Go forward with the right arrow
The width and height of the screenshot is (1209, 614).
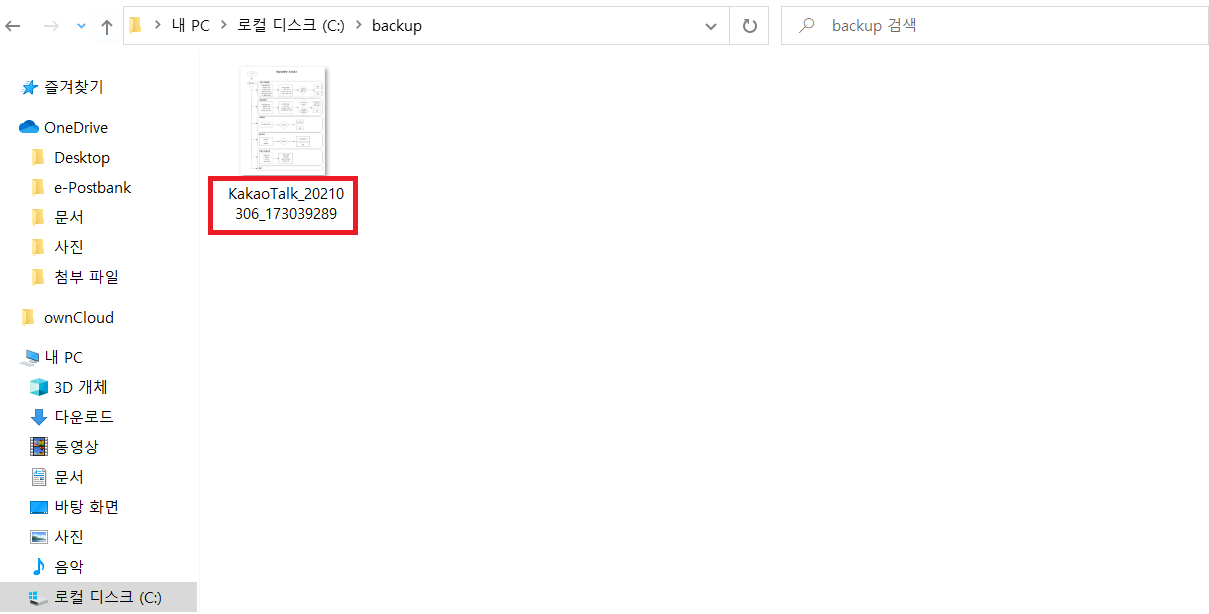click(x=50, y=27)
